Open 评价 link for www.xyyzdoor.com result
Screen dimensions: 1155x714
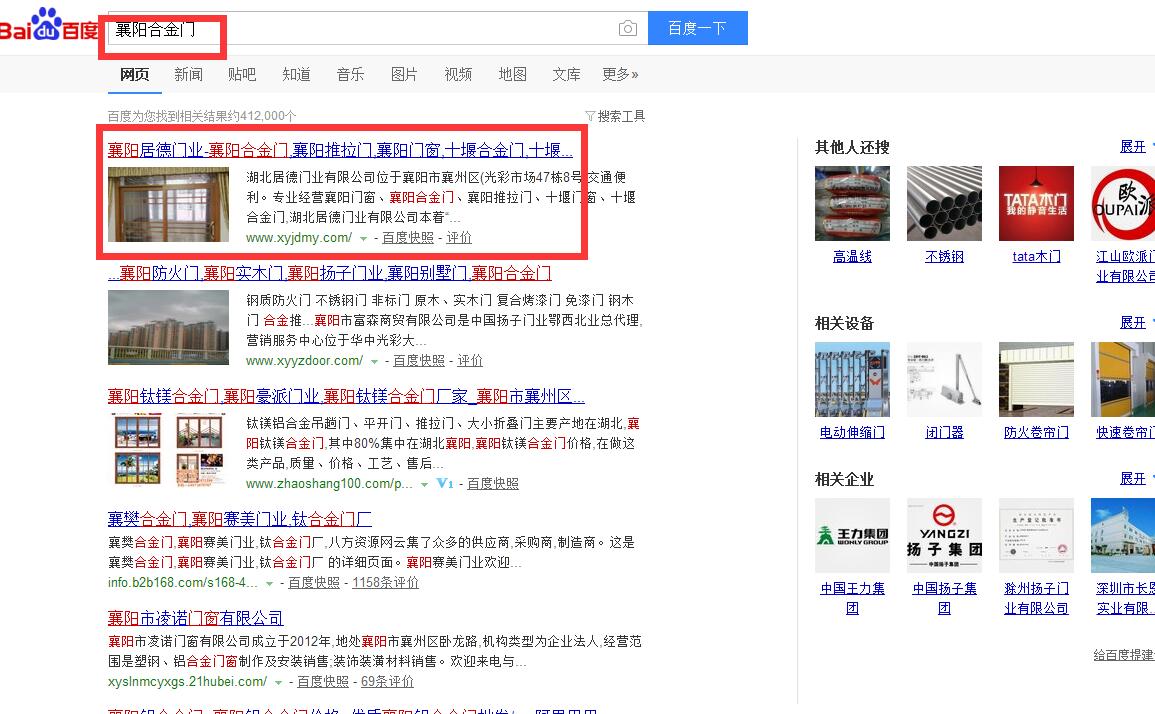470,361
